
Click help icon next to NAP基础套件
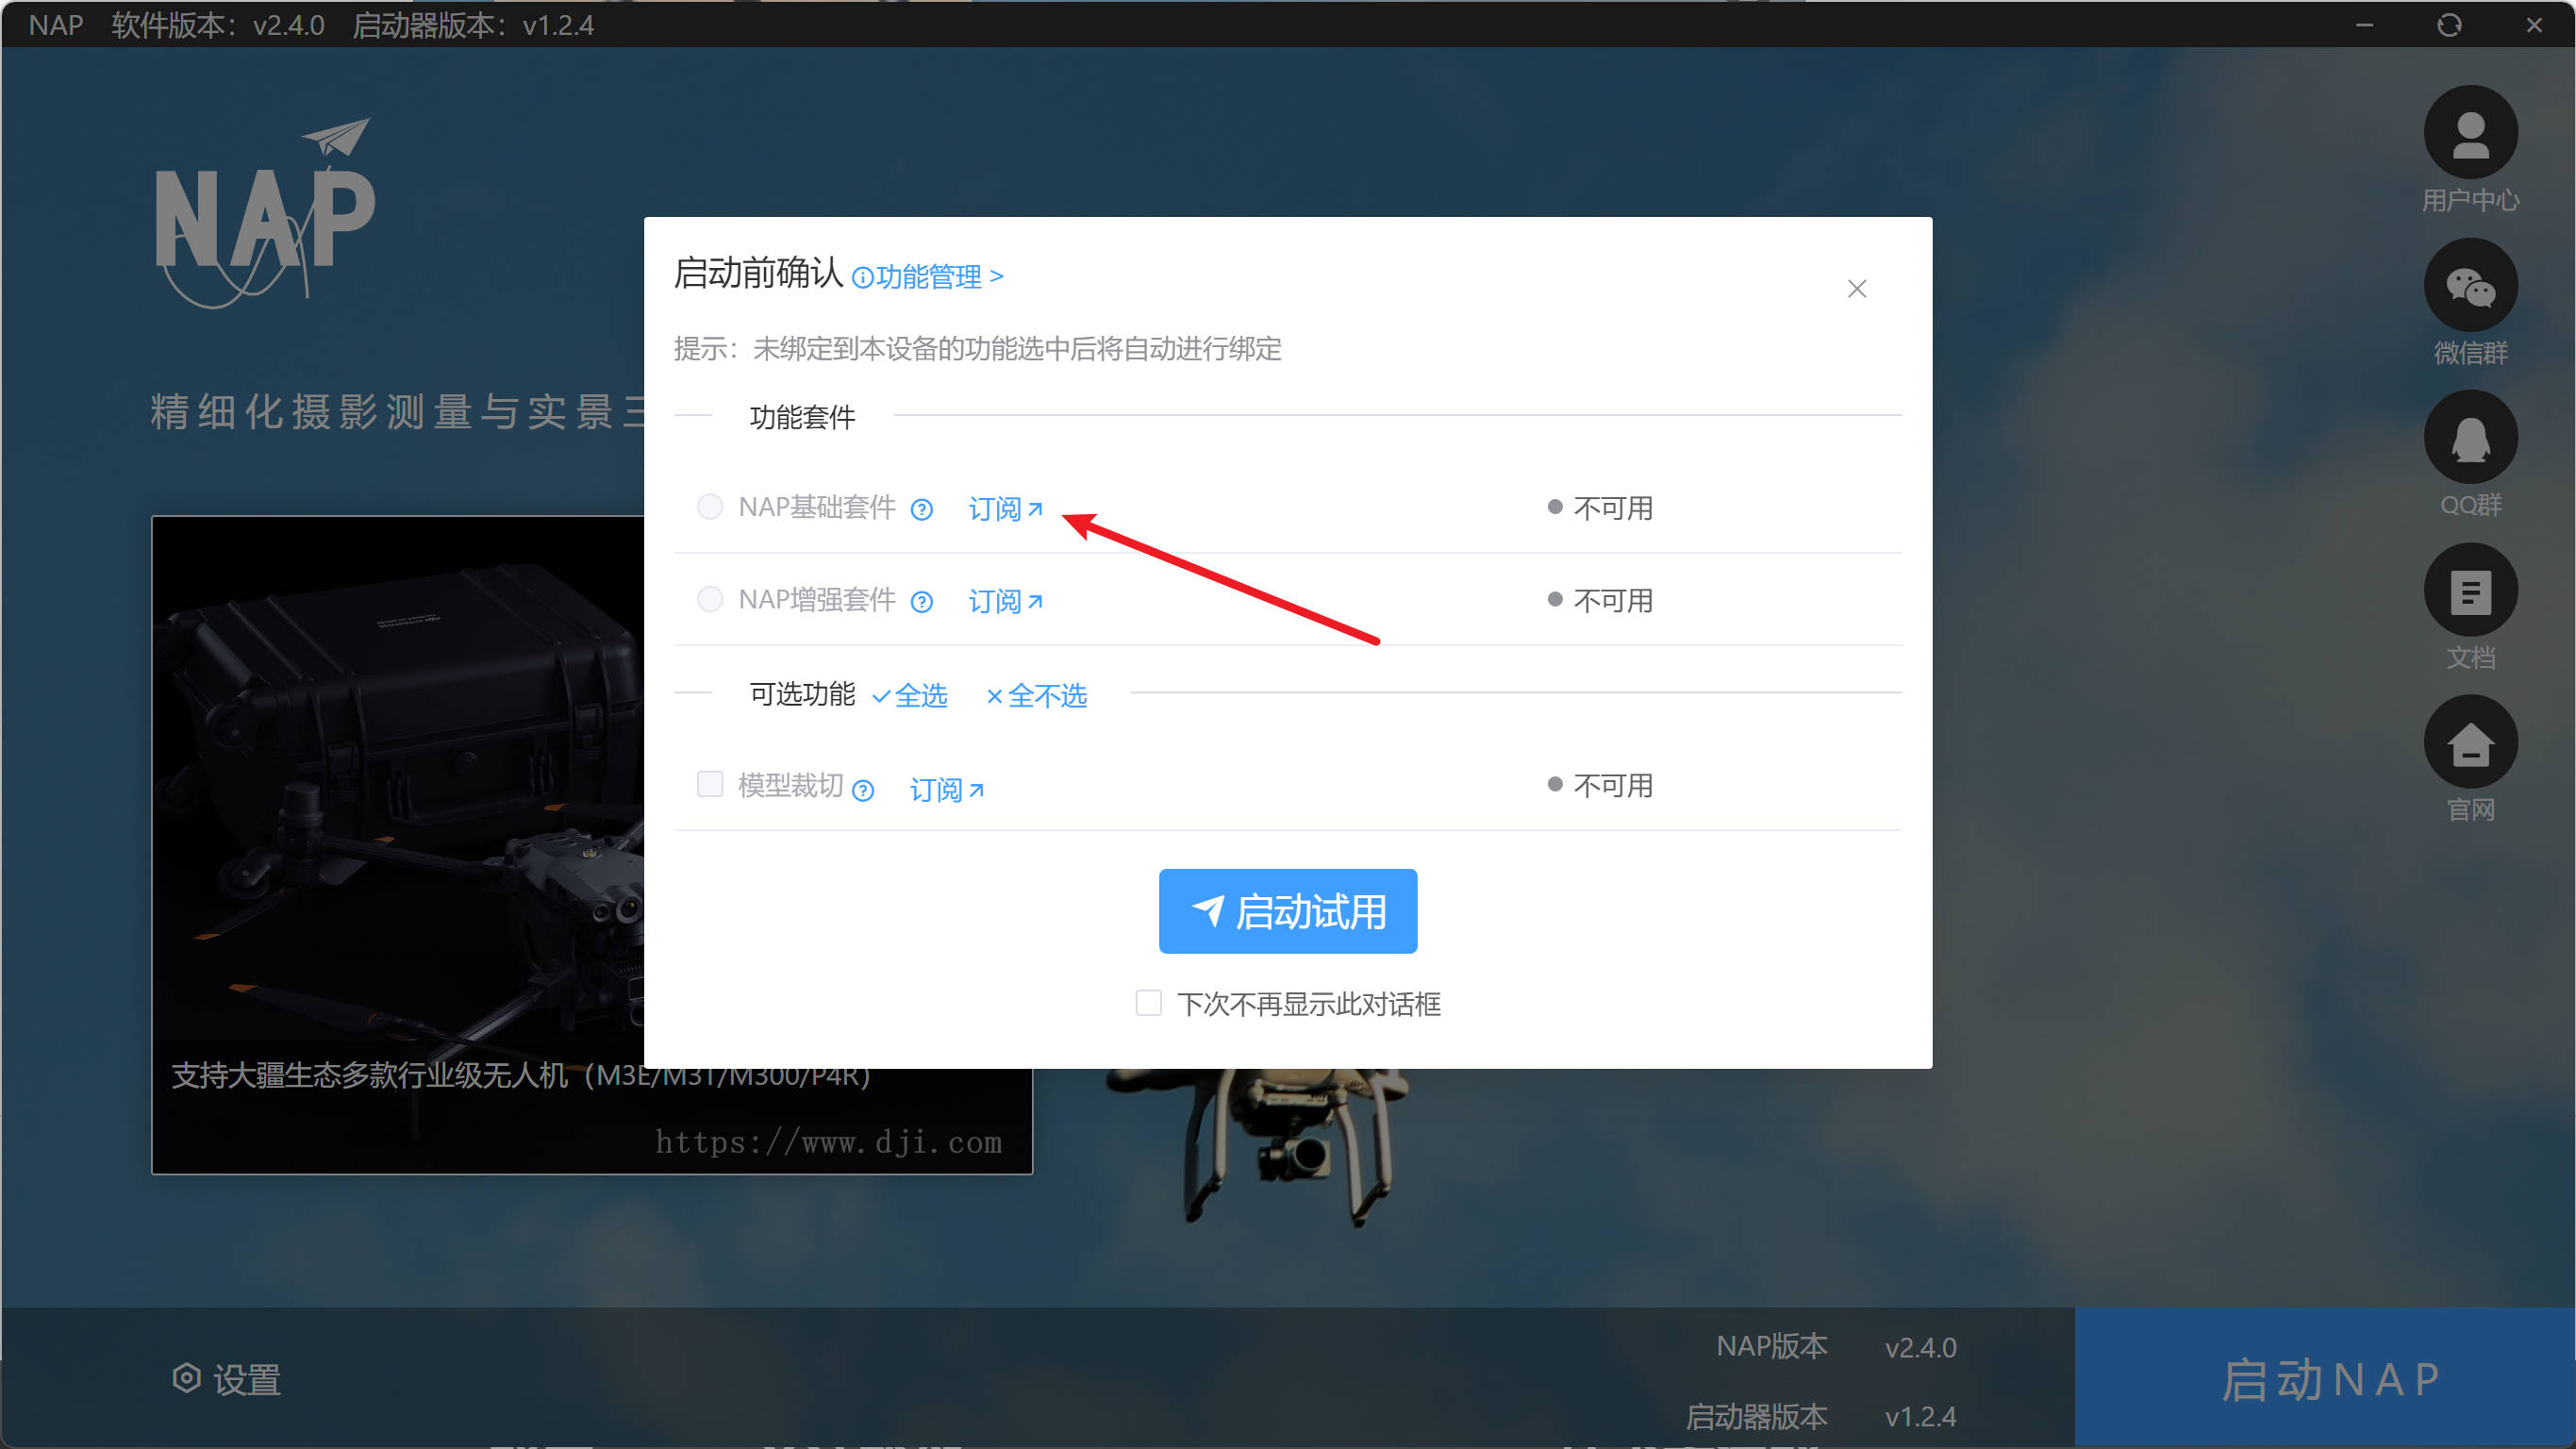pos(921,510)
